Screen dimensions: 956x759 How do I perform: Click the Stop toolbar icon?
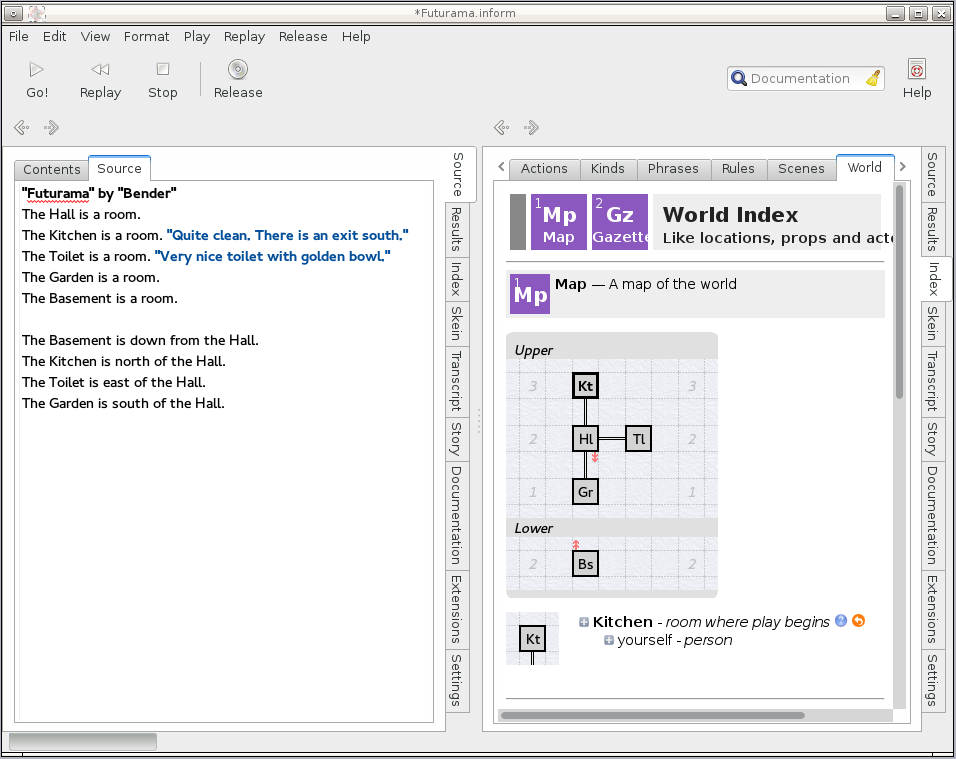(162, 69)
